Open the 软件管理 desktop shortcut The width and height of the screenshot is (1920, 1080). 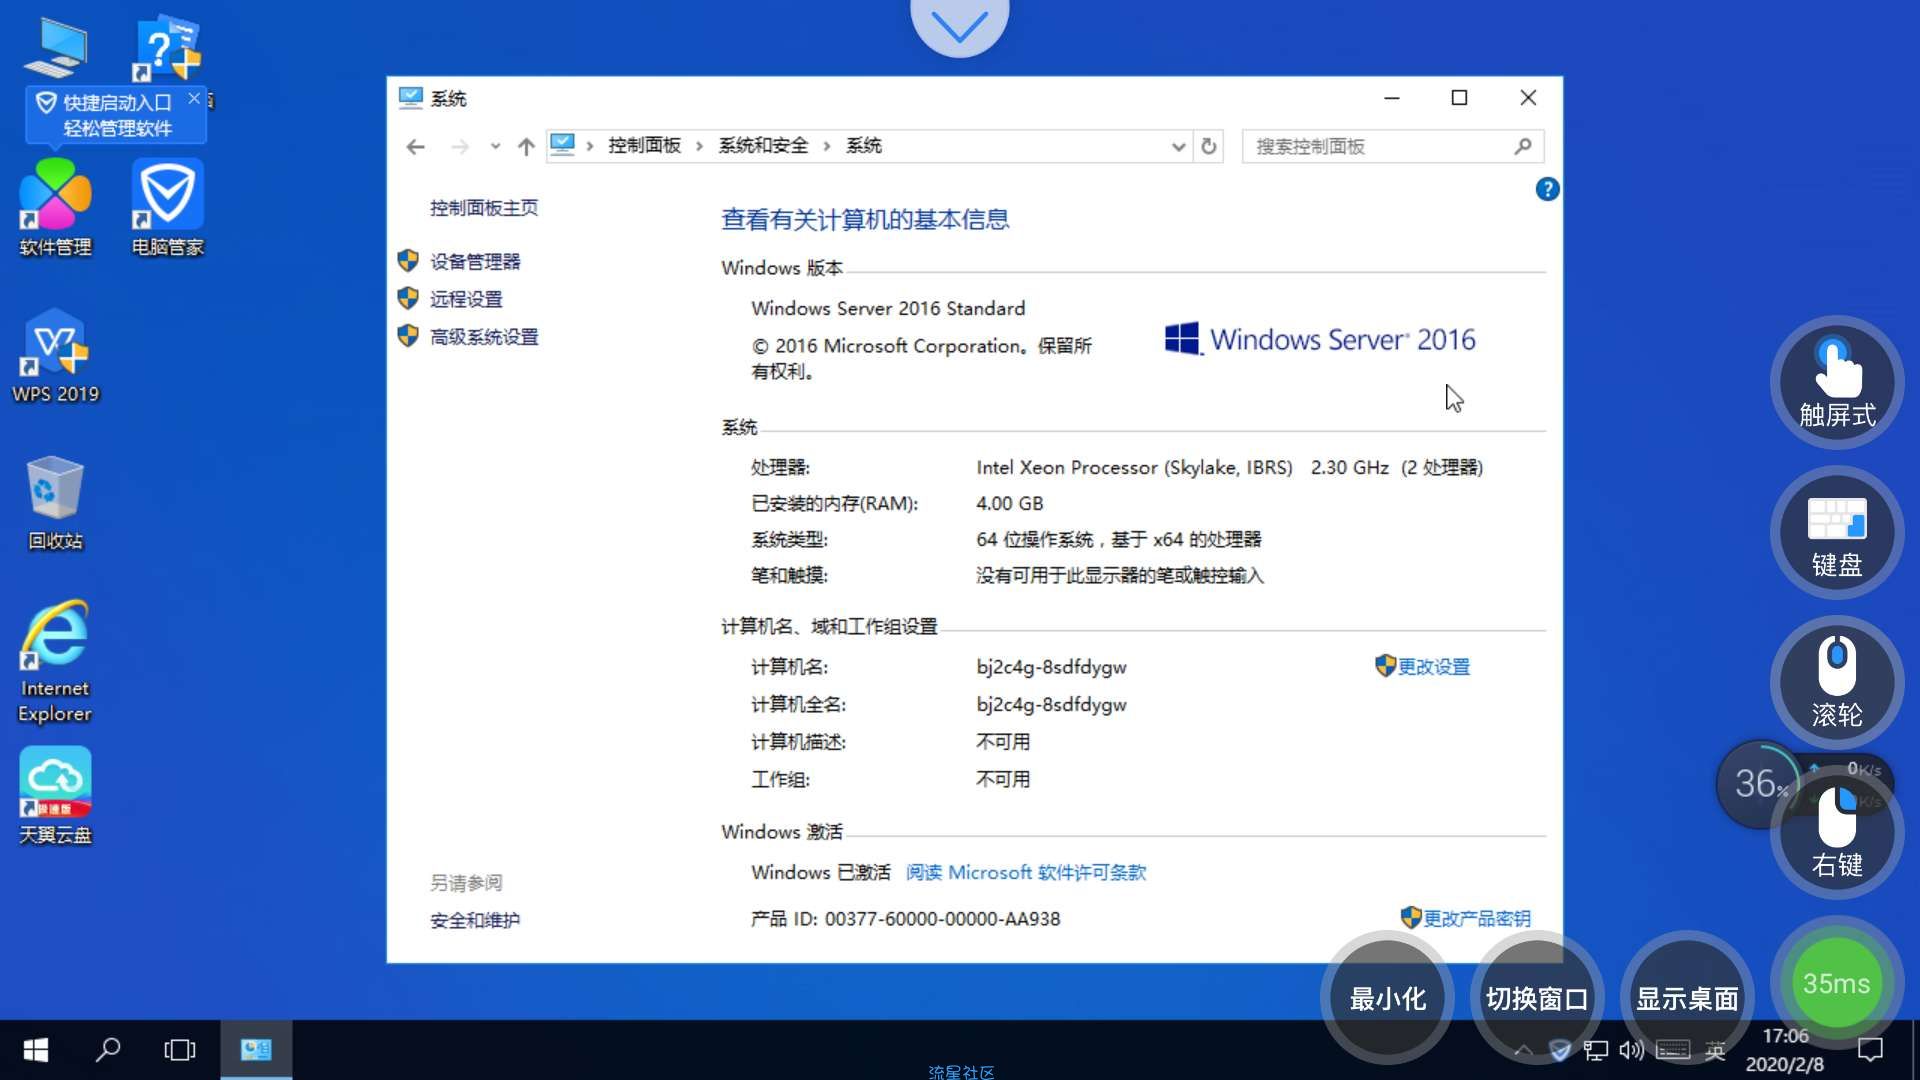pyautogui.click(x=55, y=208)
